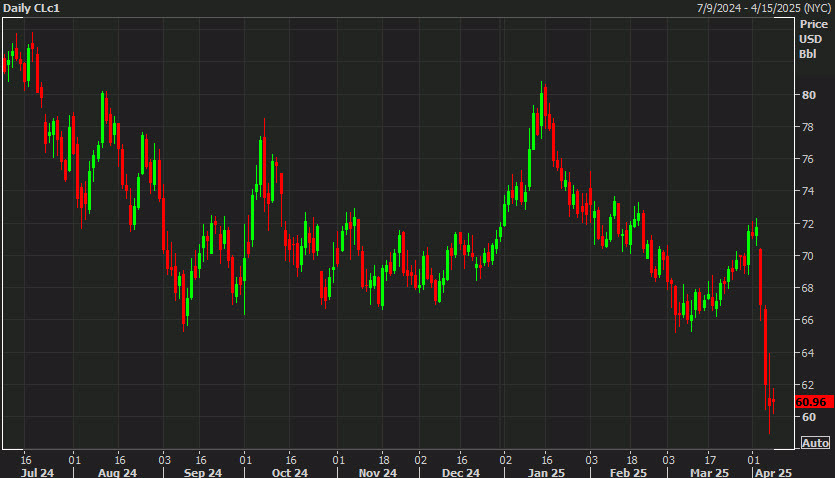Screen dimensions: 835x478
Task: Click the 70 price axis label
Action: [807, 256]
